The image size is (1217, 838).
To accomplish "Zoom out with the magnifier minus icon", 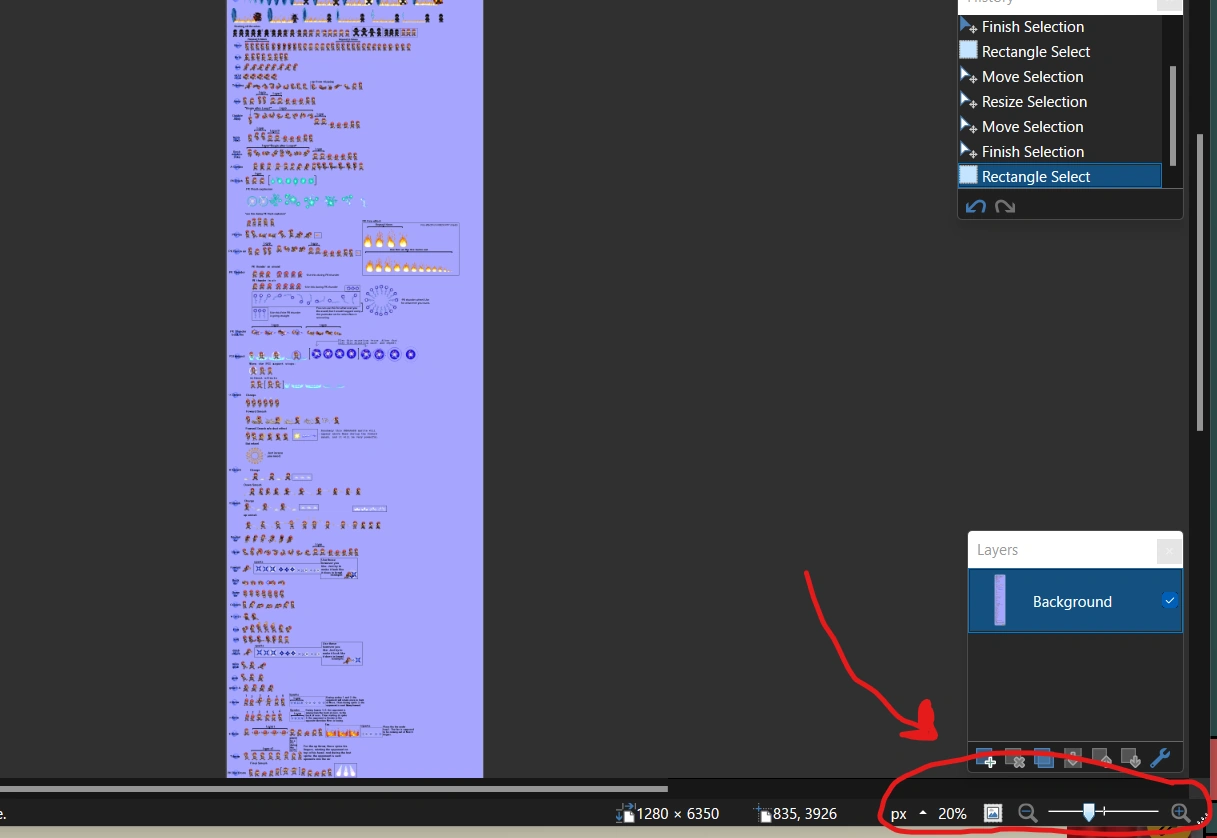I will click(x=1027, y=813).
